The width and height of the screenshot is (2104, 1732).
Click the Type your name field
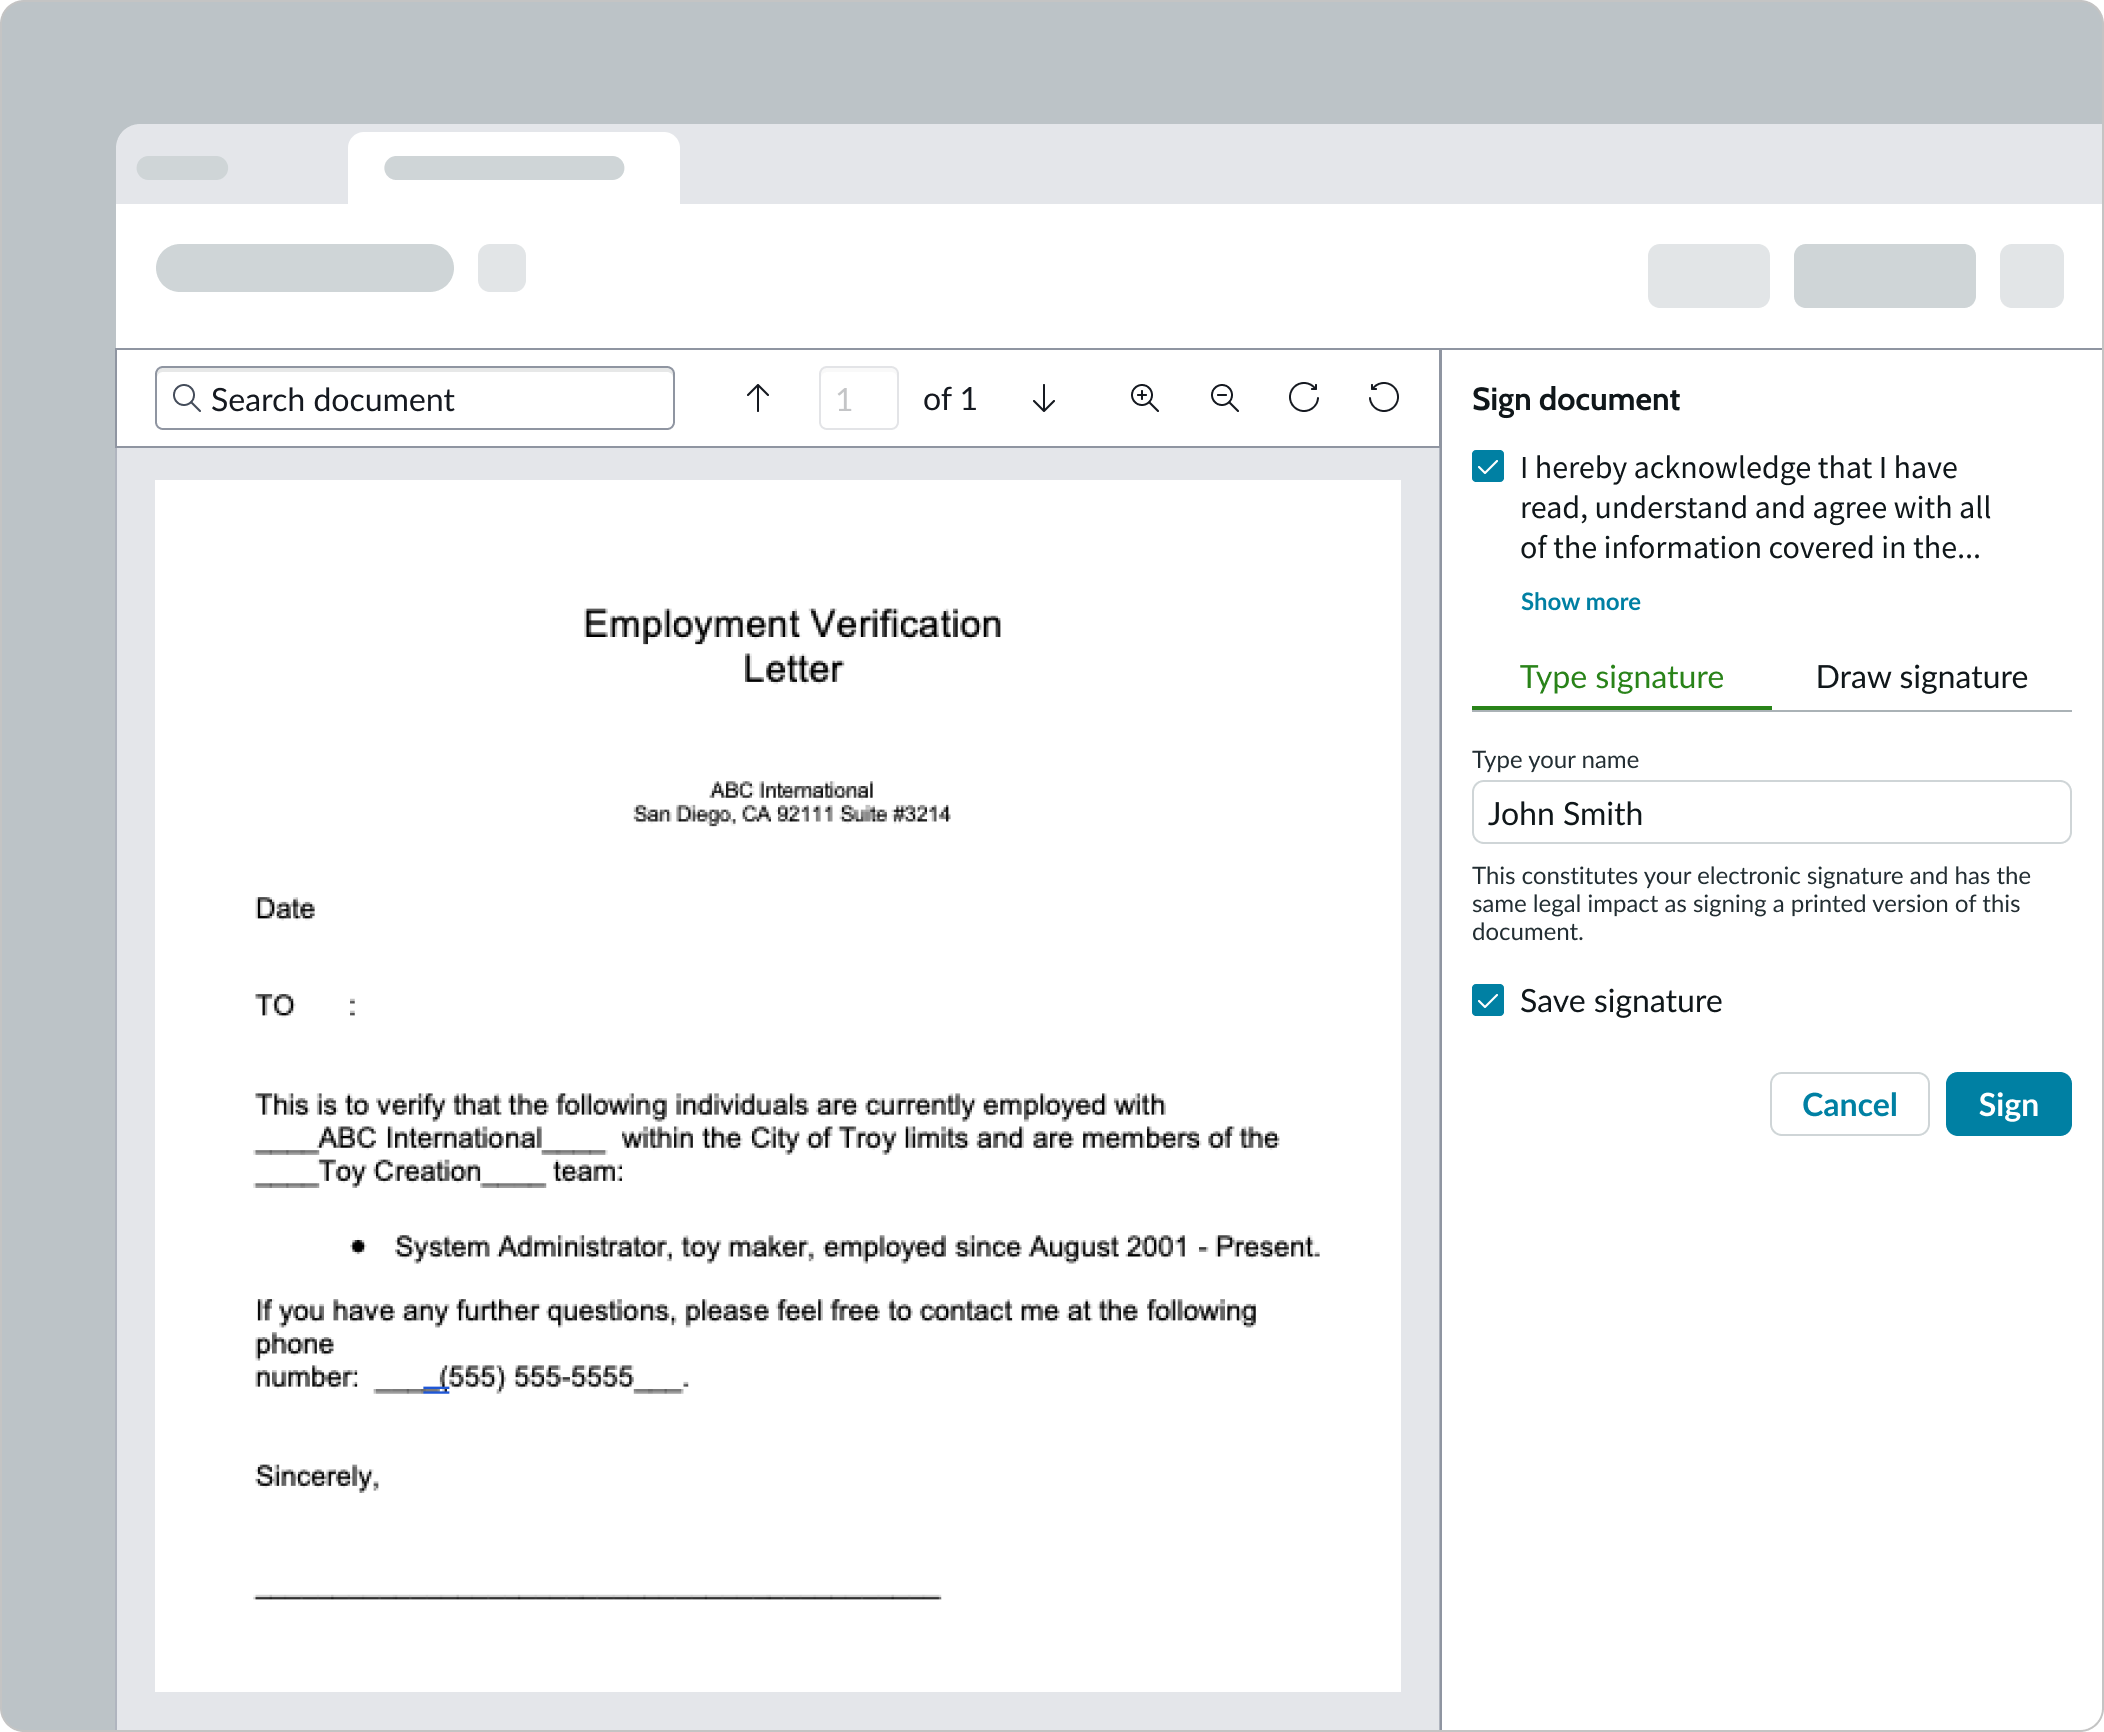(1771, 813)
